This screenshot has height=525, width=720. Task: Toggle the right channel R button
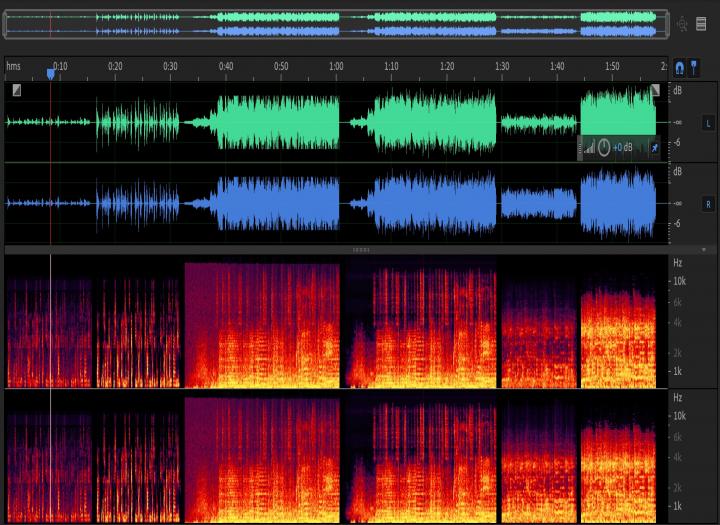coord(709,204)
